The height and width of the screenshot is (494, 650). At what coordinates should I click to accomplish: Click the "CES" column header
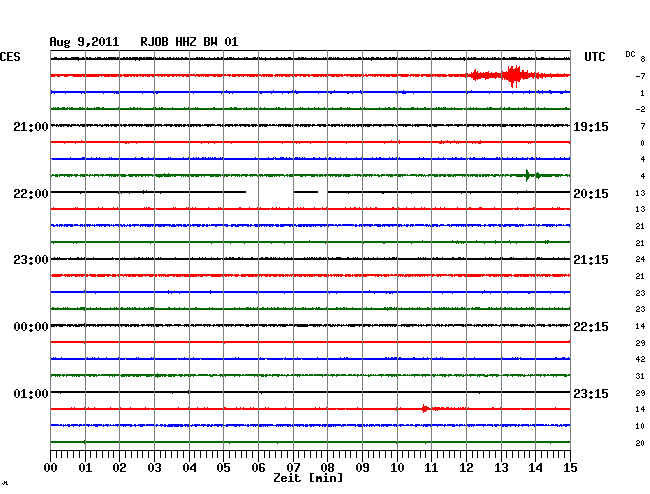10,57
